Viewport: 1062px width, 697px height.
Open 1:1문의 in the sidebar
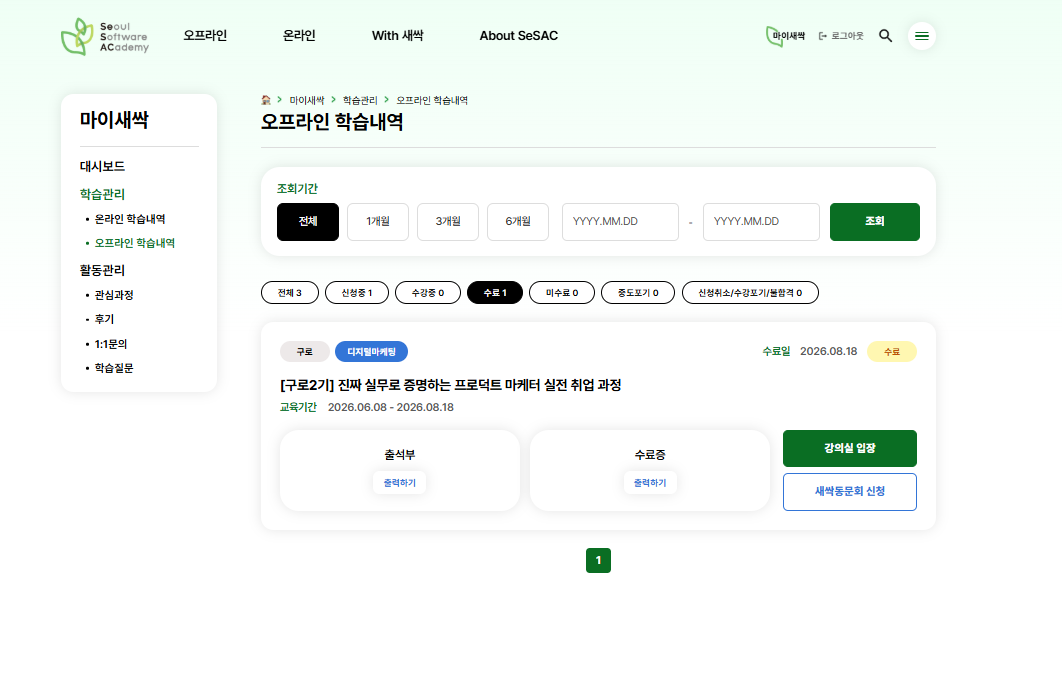[110, 344]
